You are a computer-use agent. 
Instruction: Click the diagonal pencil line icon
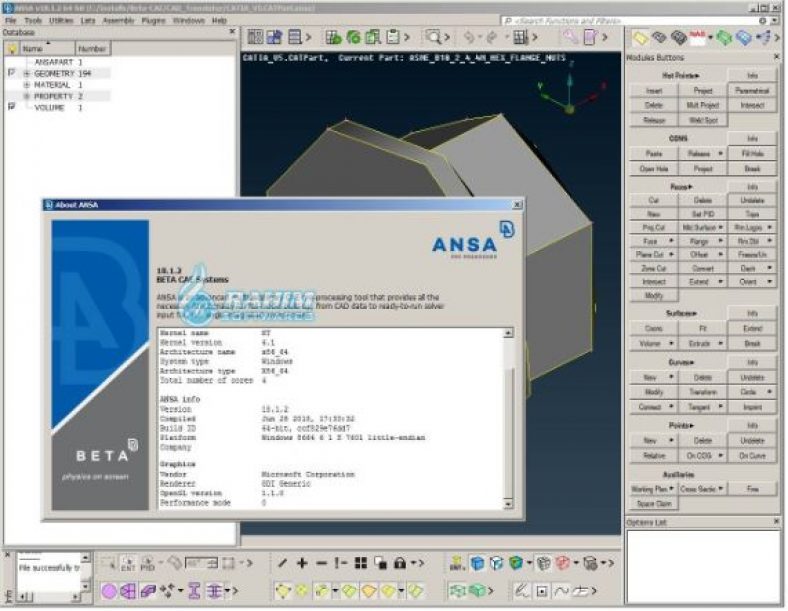tap(282, 563)
